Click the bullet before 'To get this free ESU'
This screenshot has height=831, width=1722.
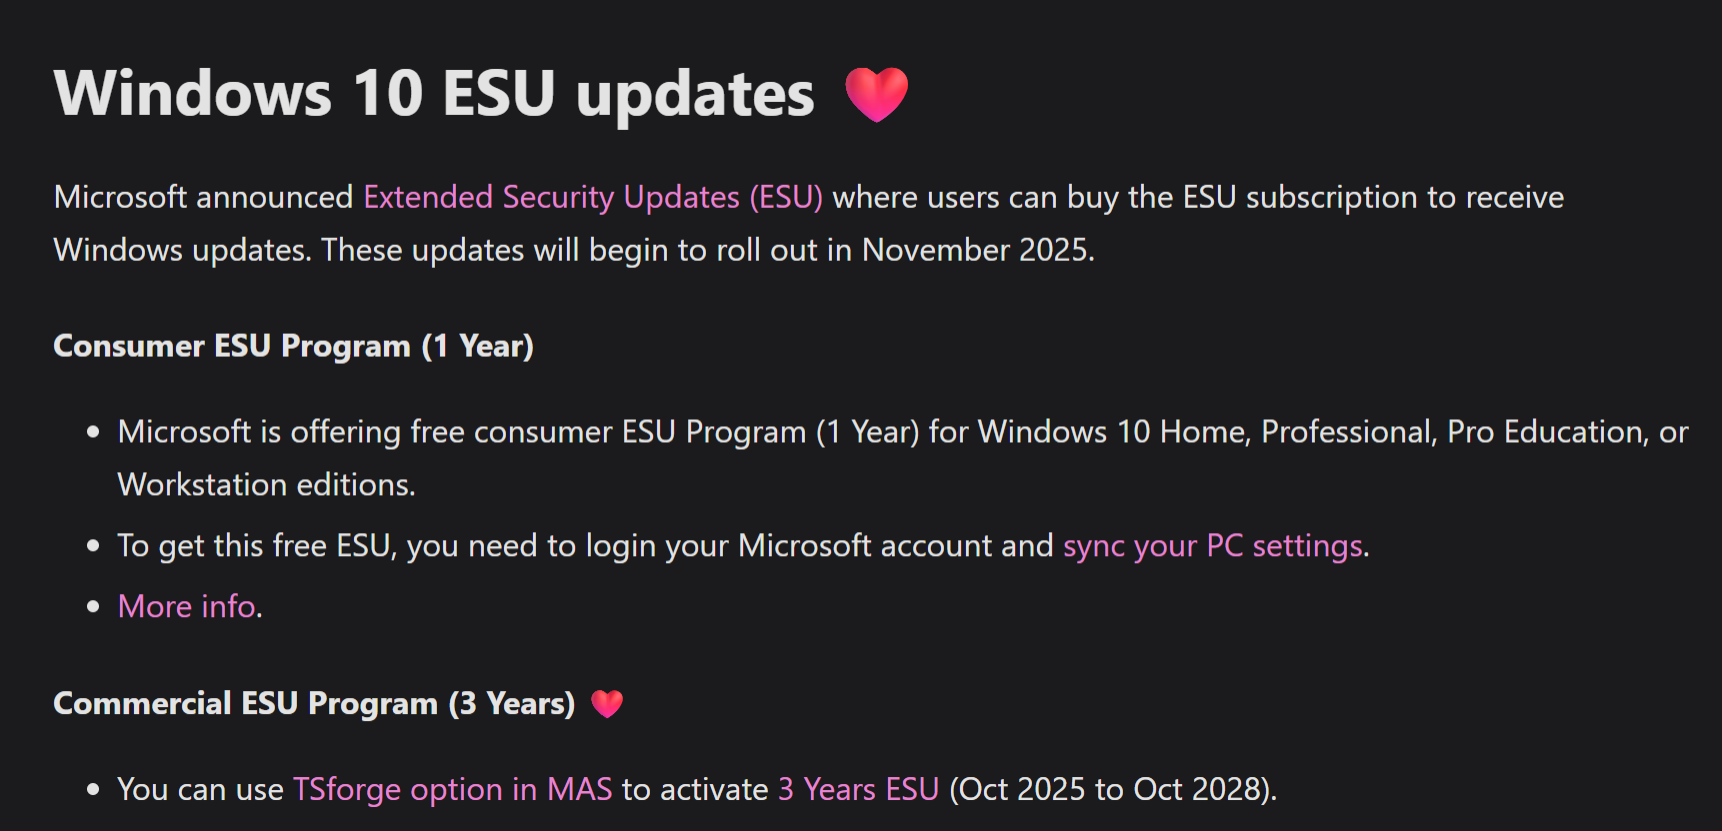93,546
